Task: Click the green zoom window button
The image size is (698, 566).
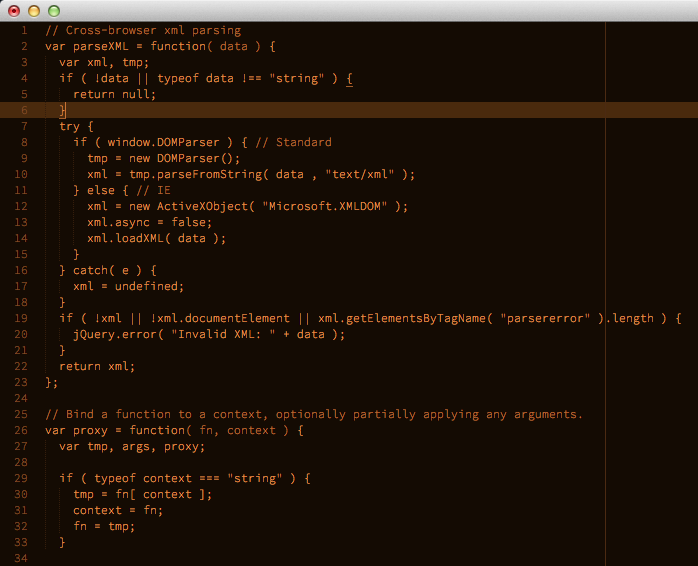Action: 54,11
